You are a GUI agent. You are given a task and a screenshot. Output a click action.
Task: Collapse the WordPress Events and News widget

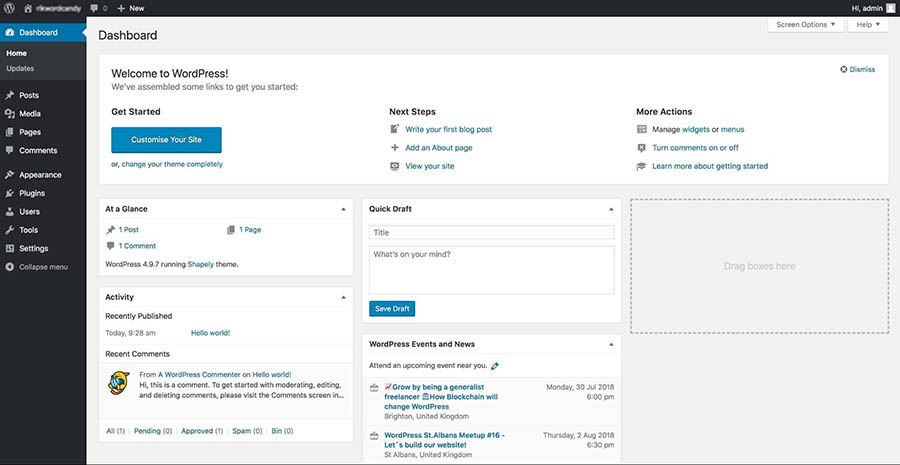611,344
